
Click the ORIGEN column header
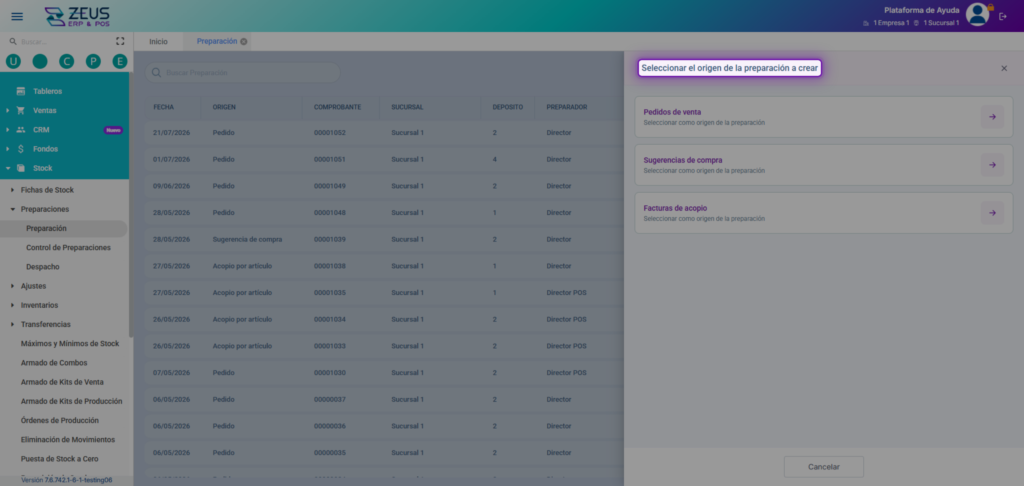coord(224,107)
